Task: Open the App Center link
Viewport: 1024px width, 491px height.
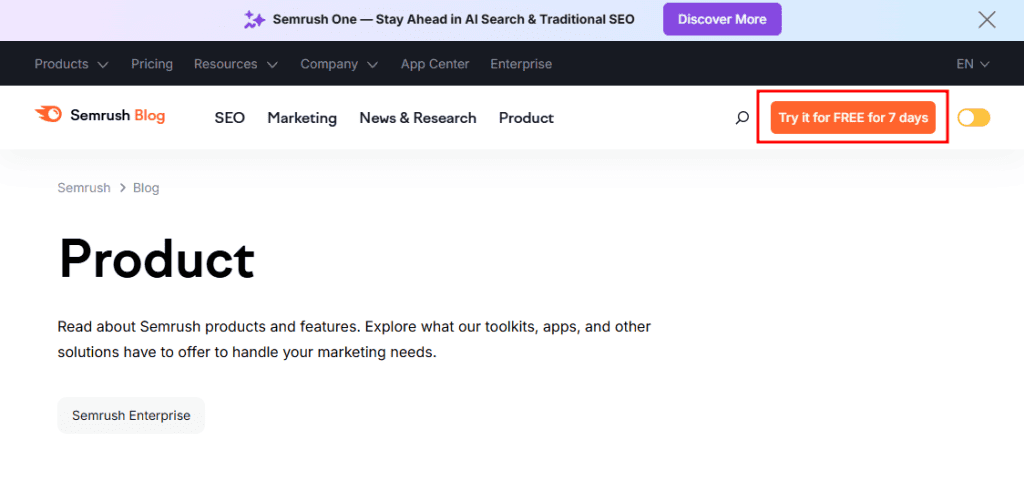Action: pos(435,64)
